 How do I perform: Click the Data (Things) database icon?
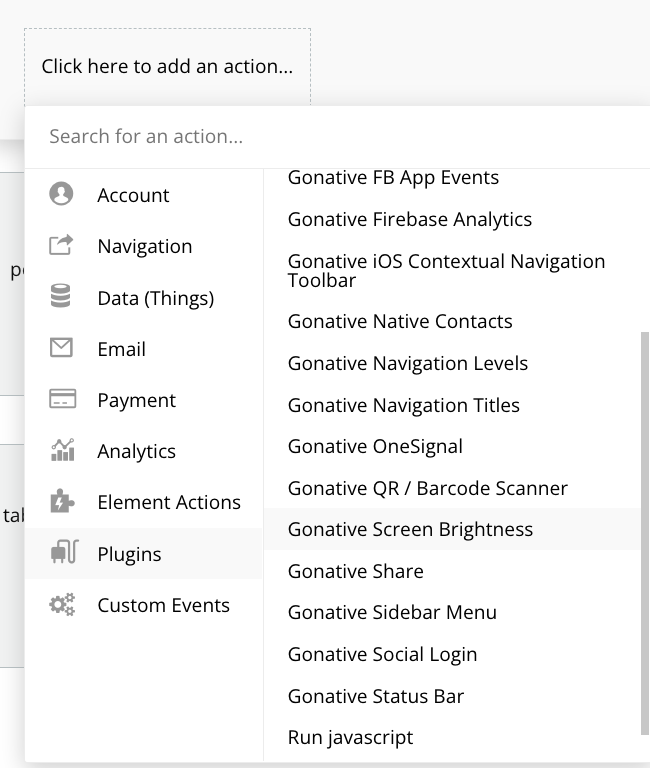click(x=61, y=296)
